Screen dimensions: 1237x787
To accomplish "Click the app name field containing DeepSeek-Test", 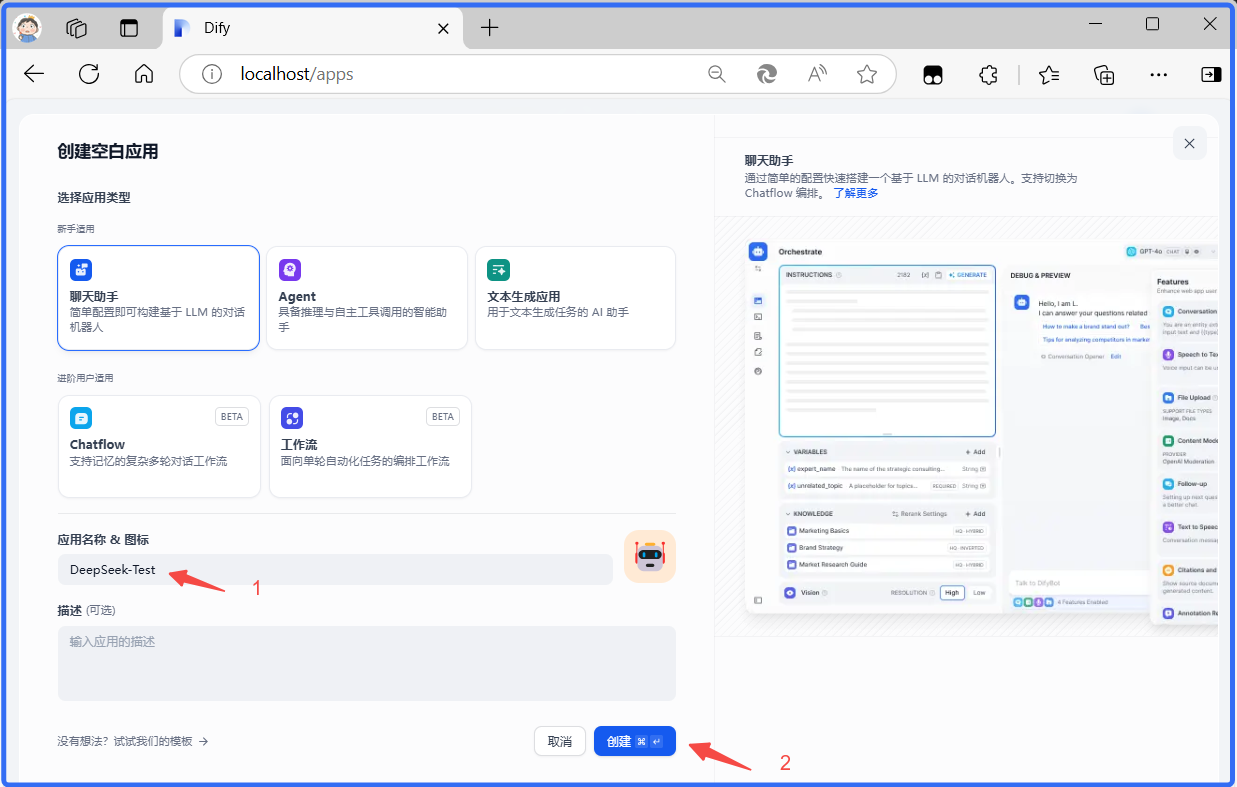I will point(335,570).
